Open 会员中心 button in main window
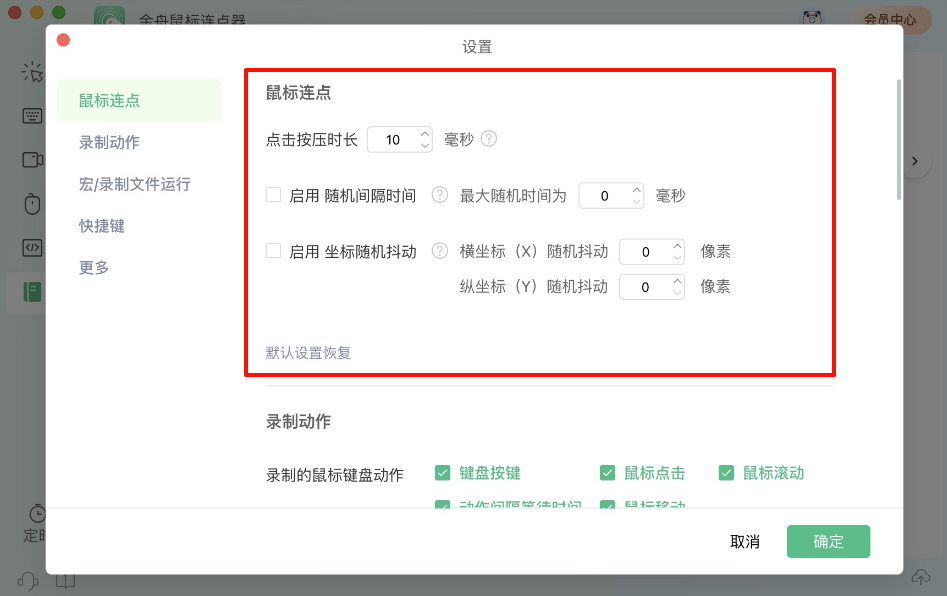 click(890, 19)
